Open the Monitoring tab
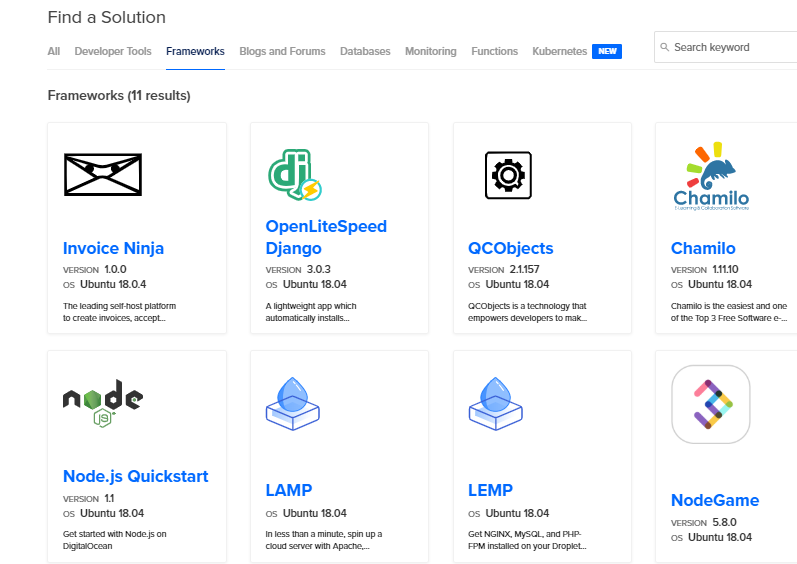This screenshot has width=797, height=564. pyautogui.click(x=431, y=51)
